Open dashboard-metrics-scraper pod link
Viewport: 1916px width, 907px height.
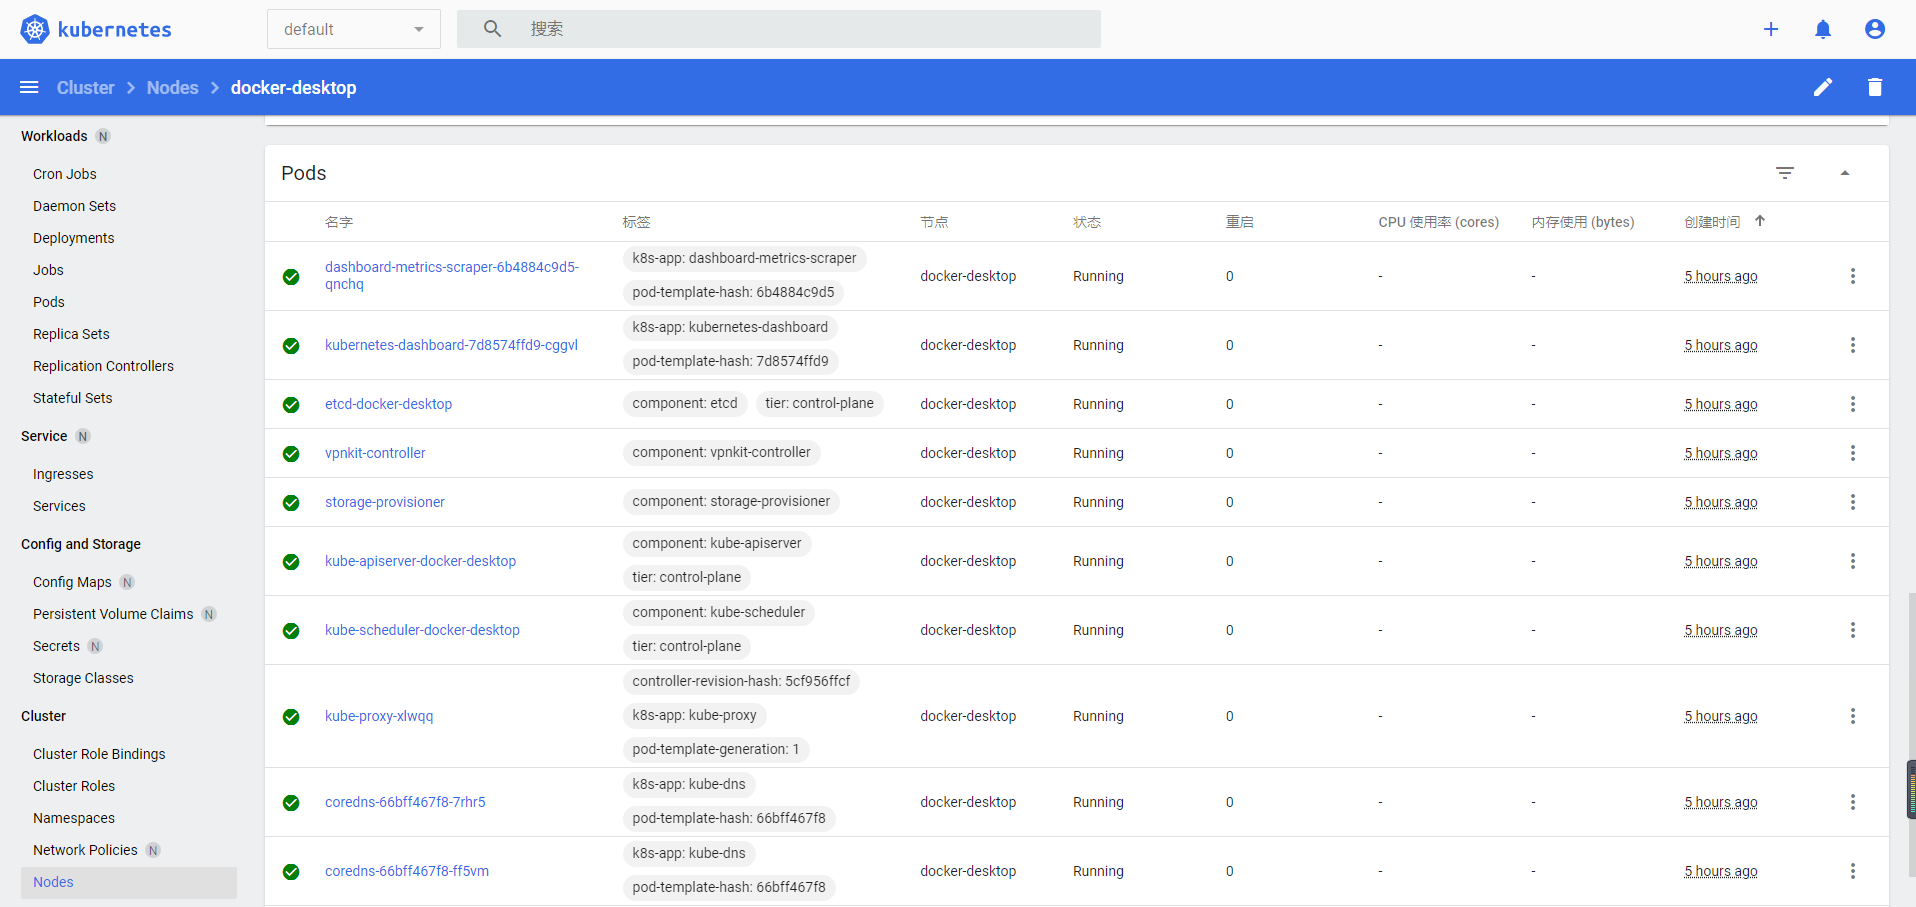pyautogui.click(x=452, y=275)
